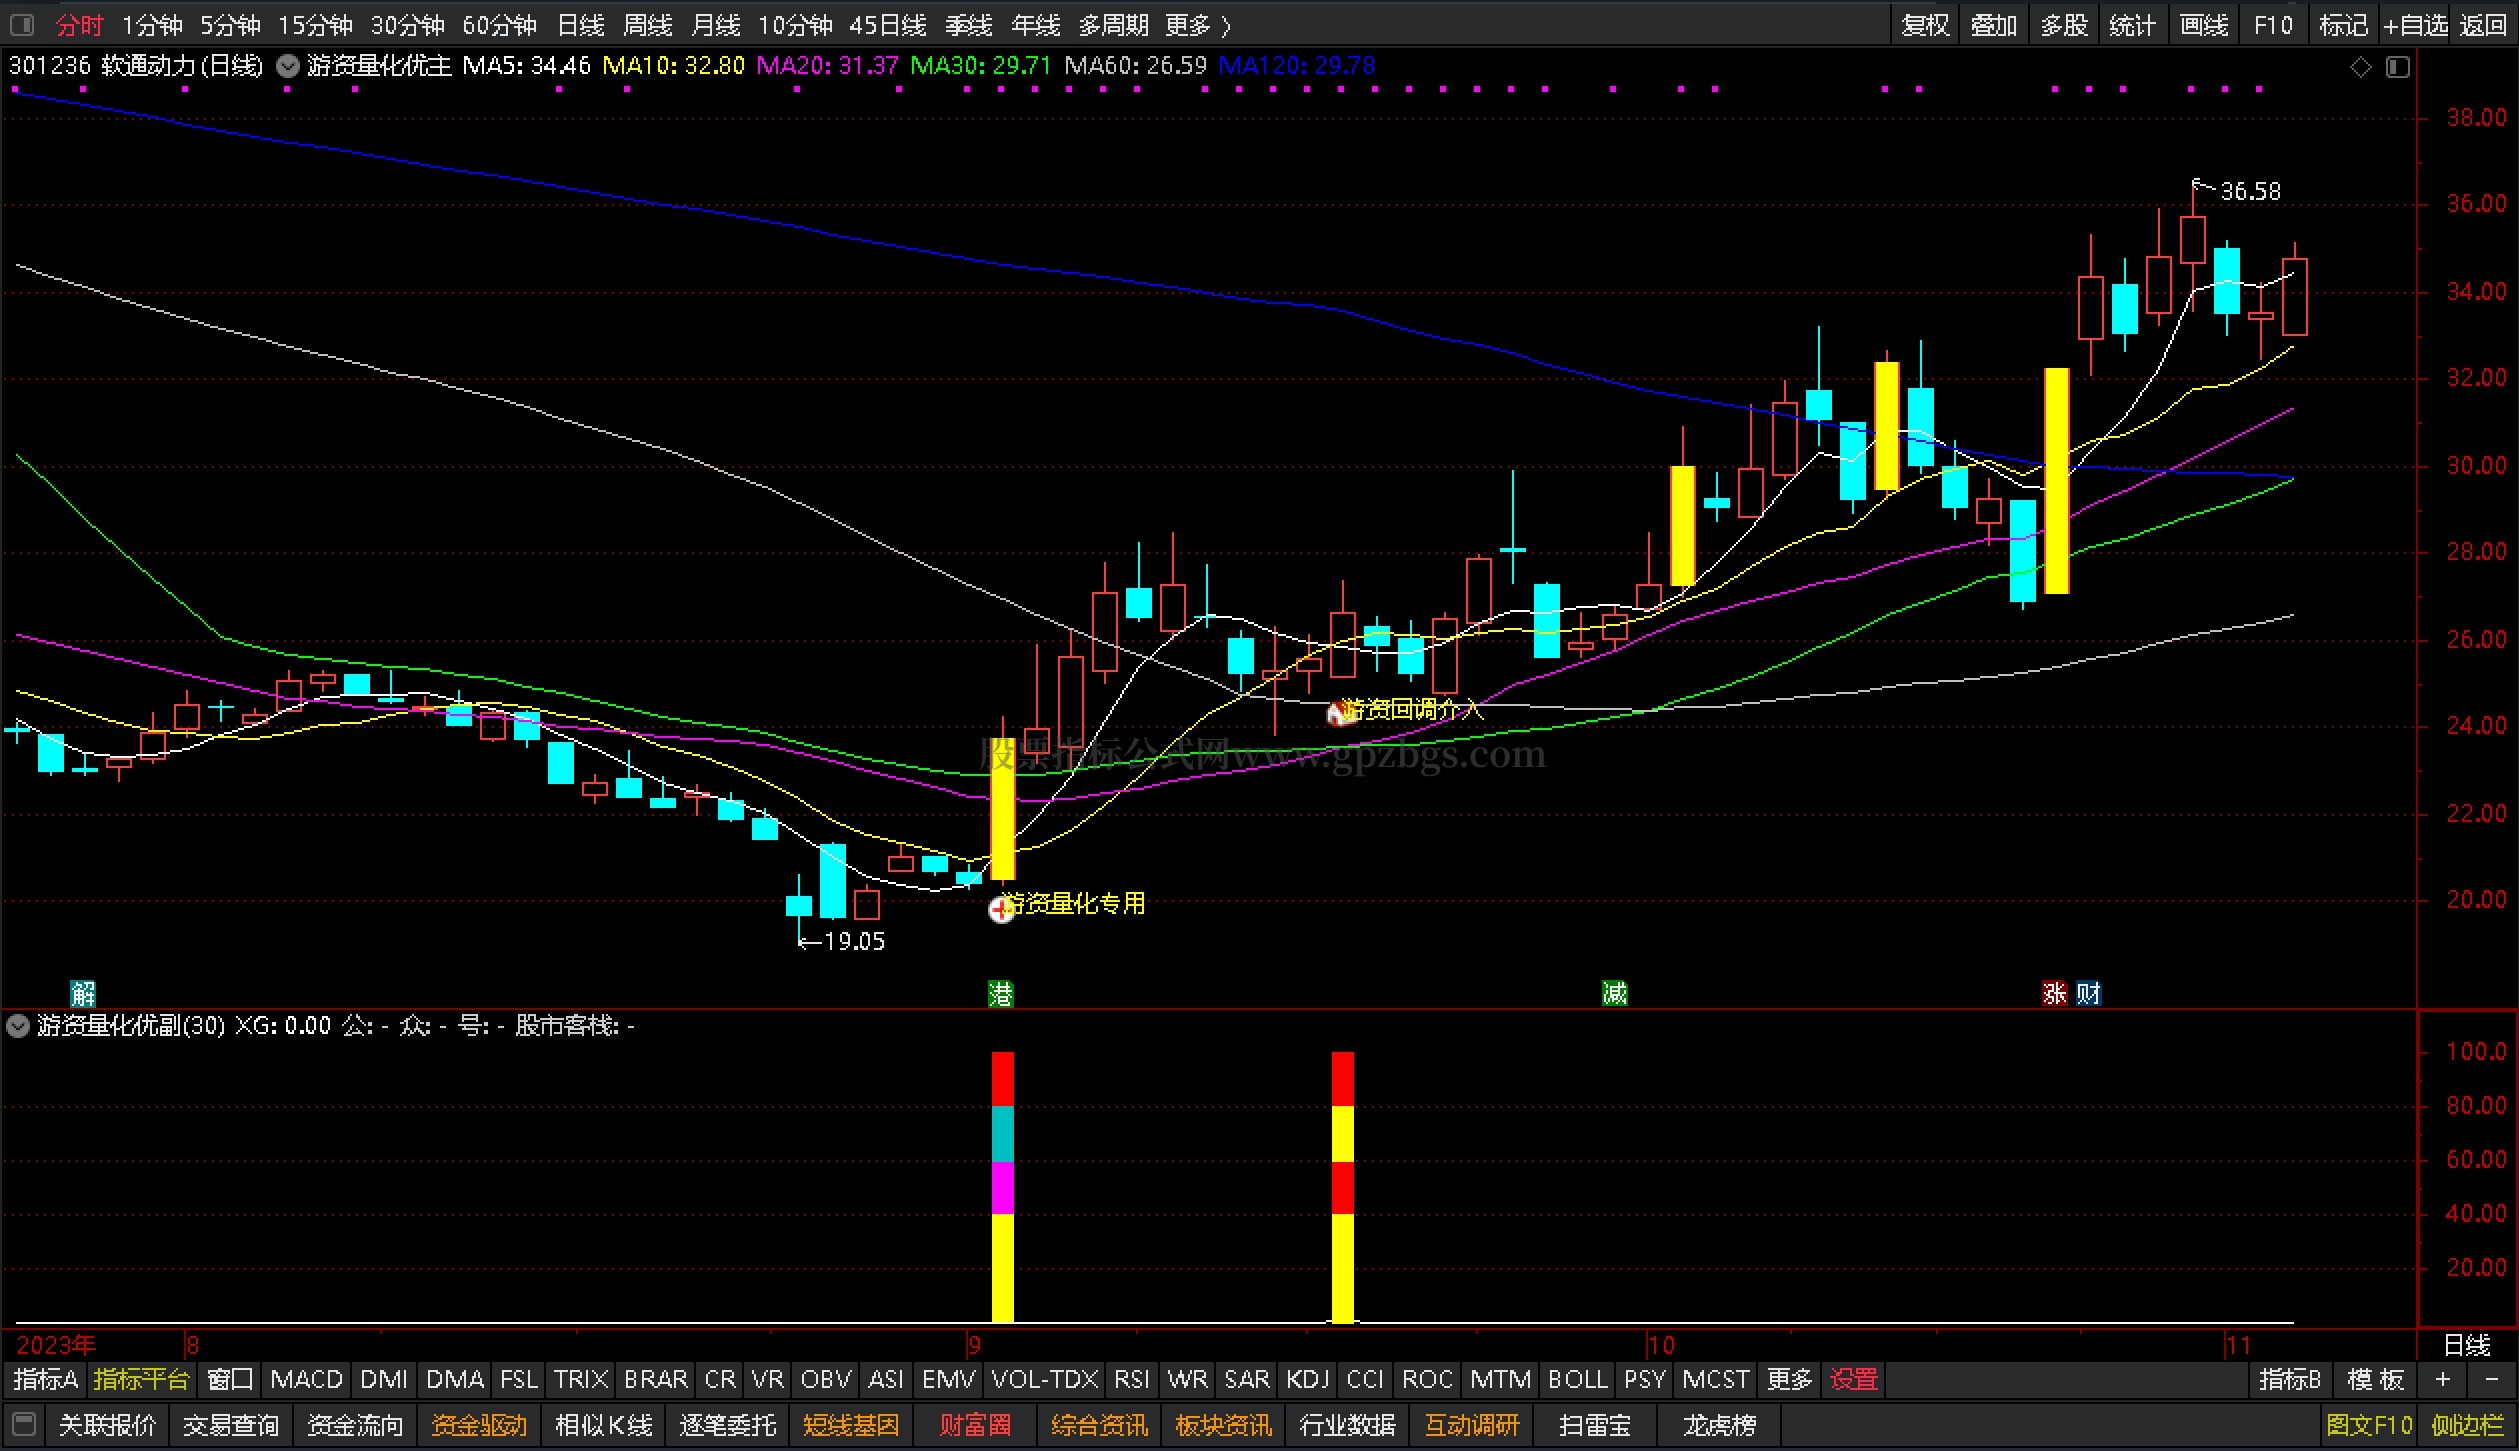Click the 统计 button
Image resolution: width=2519 pixels, height=1451 pixels.
tap(2131, 25)
